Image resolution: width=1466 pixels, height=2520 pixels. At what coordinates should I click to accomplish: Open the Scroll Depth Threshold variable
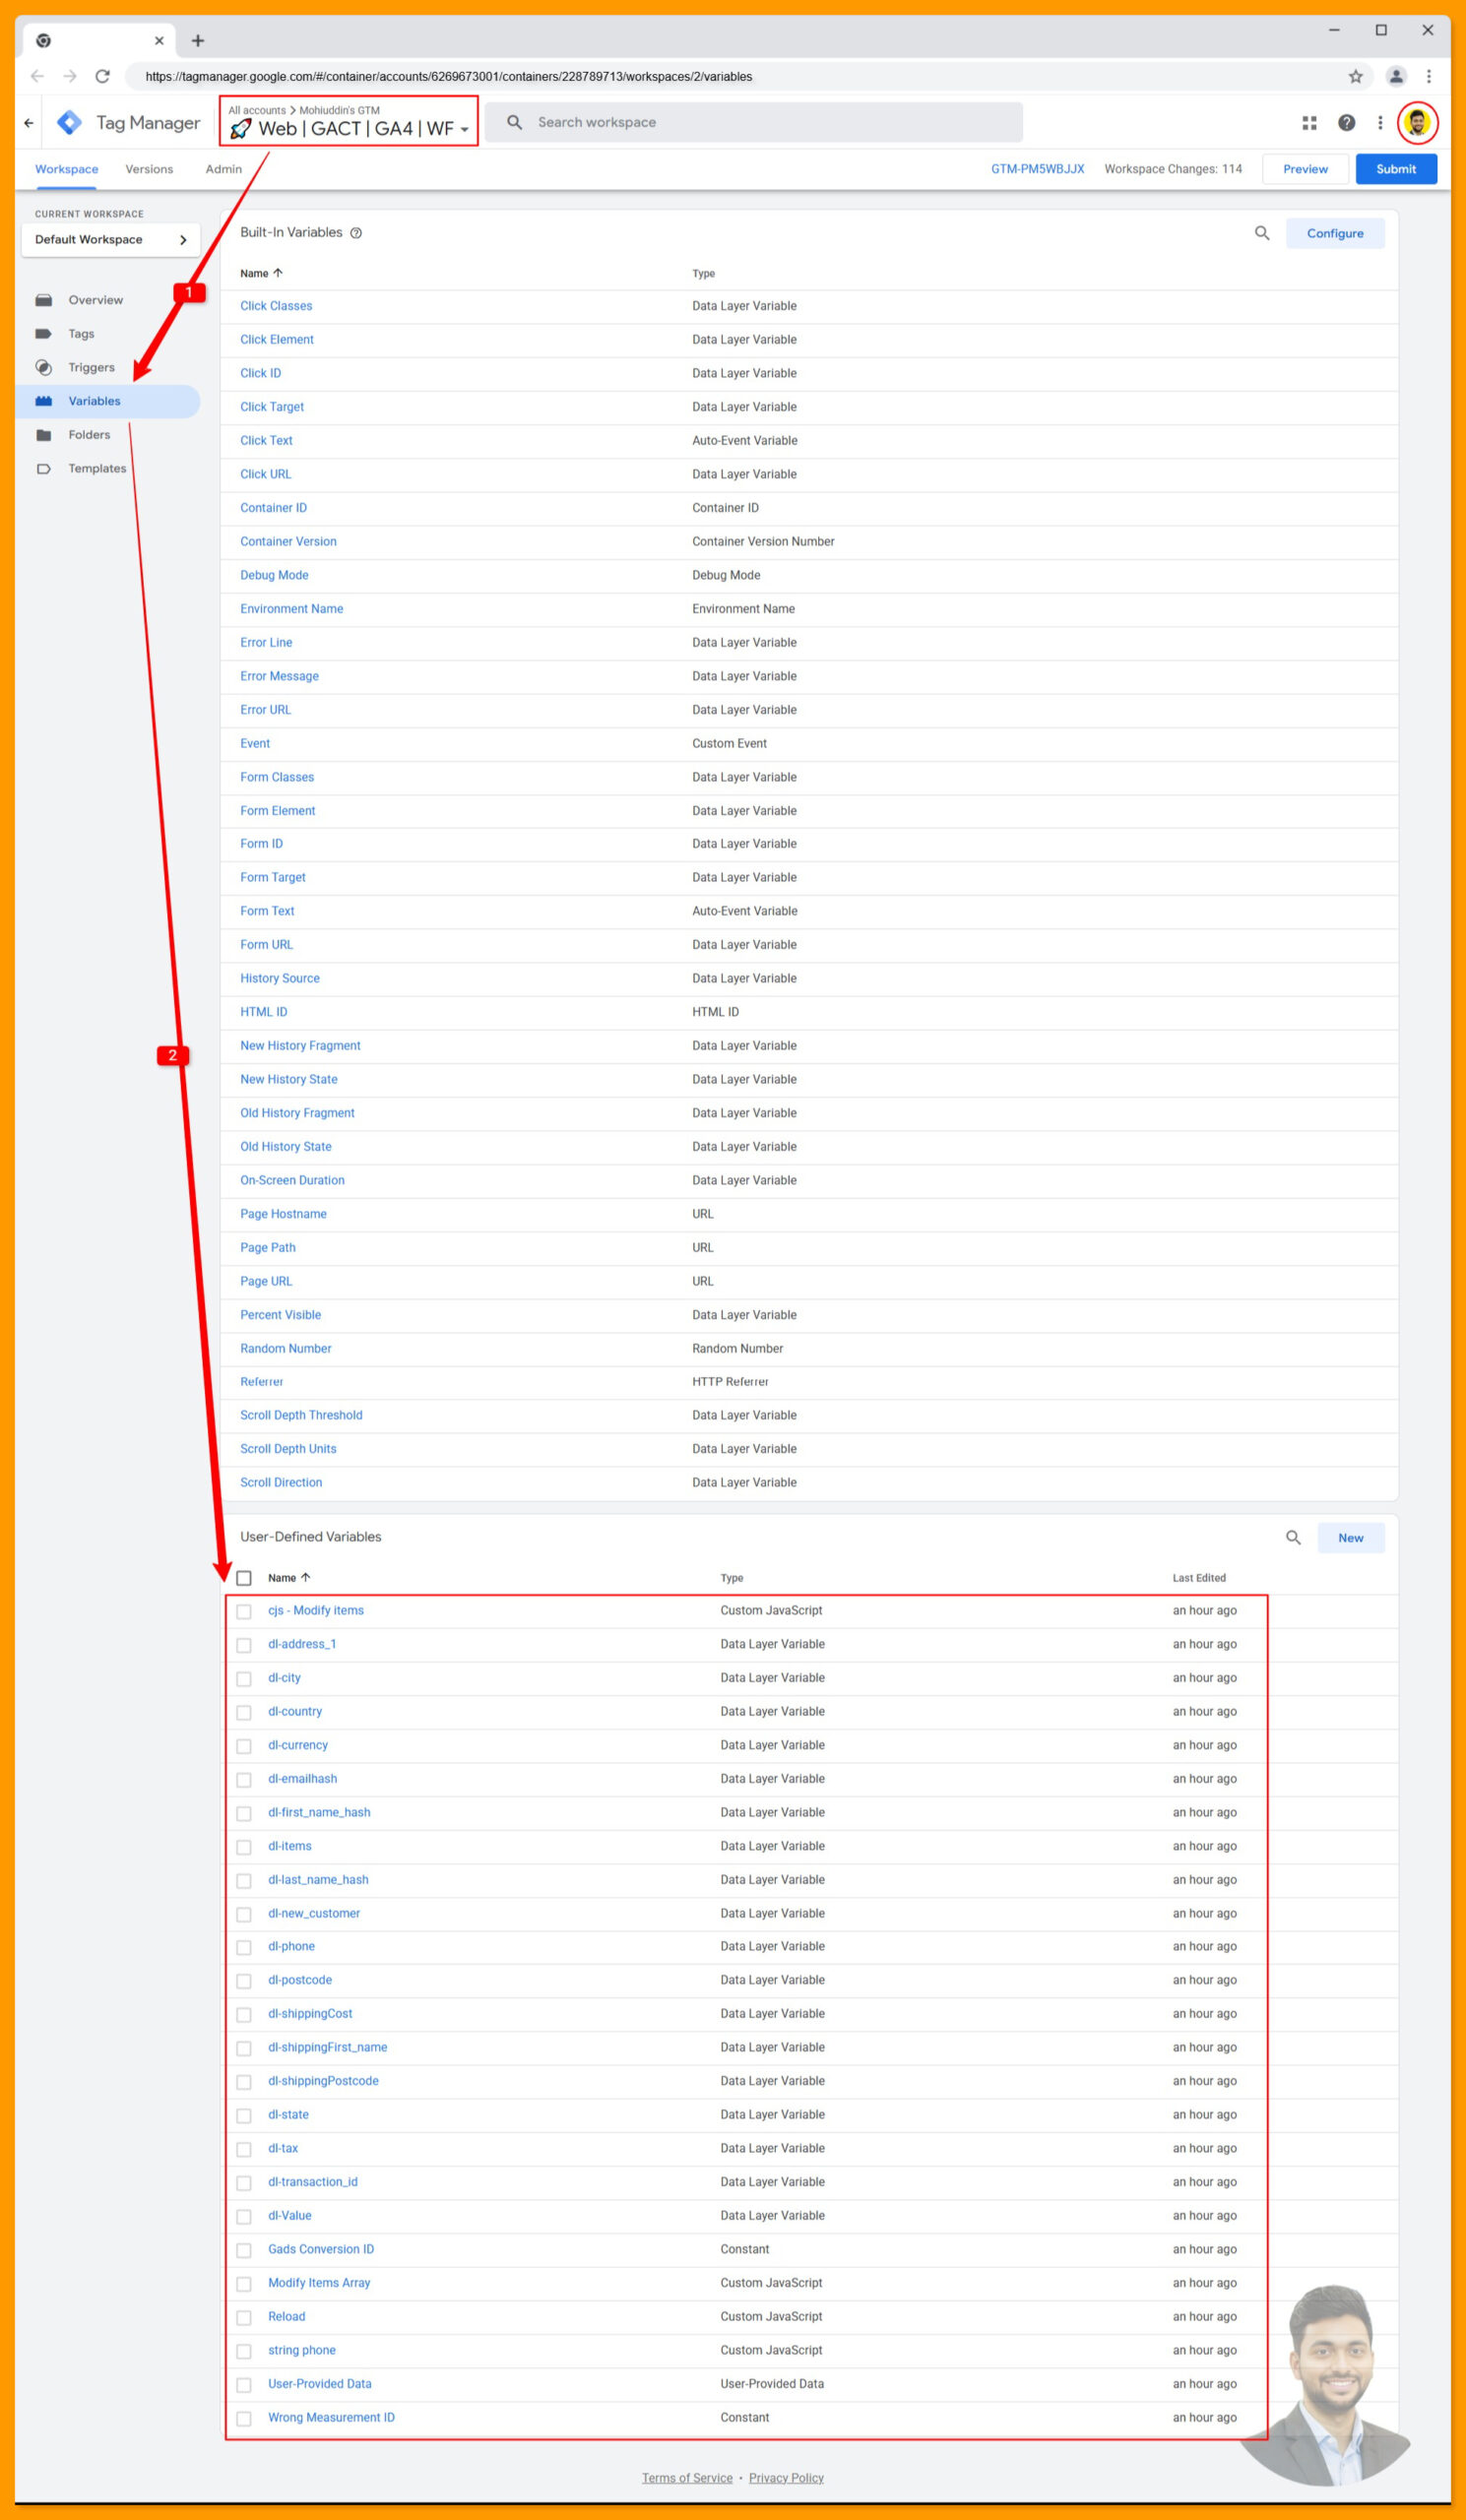click(x=301, y=1415)
